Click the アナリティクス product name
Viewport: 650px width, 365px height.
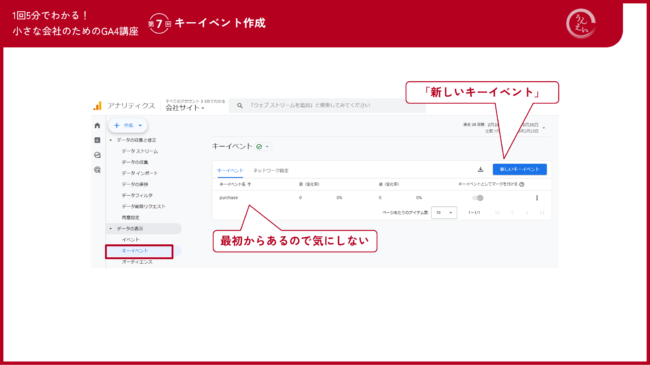click(131, 106)
